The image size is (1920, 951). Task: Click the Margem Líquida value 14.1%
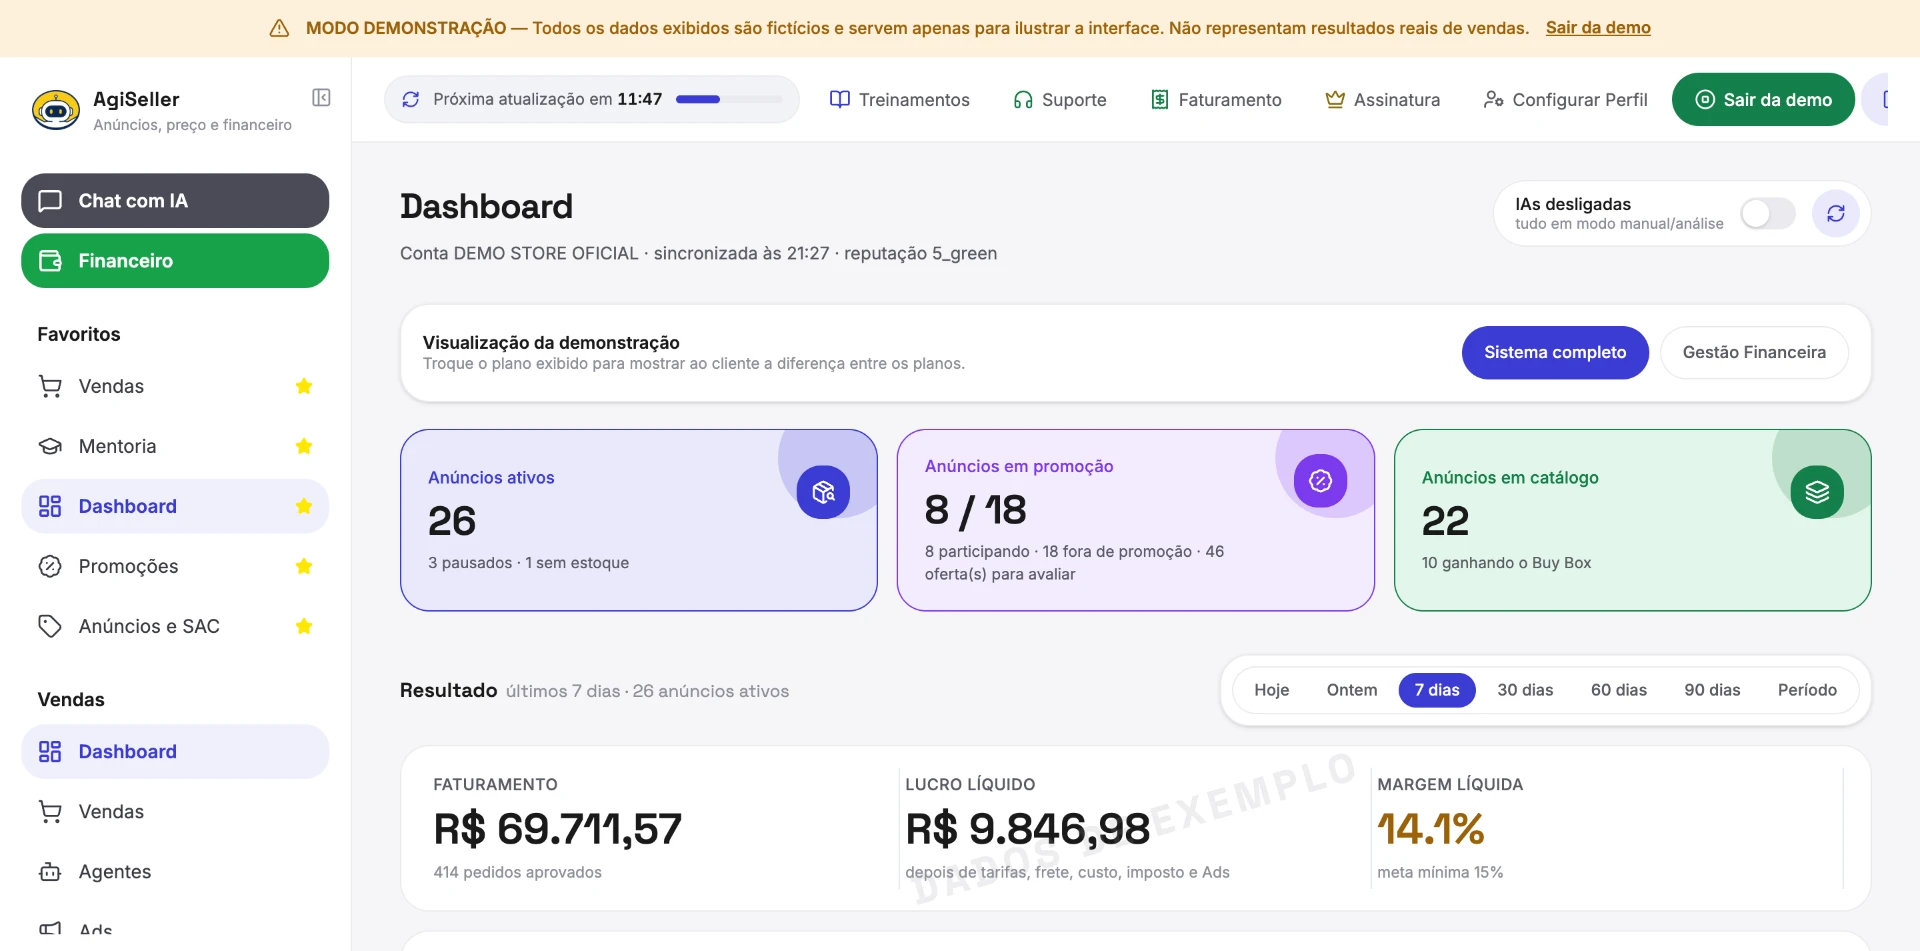pos(1431,829)
